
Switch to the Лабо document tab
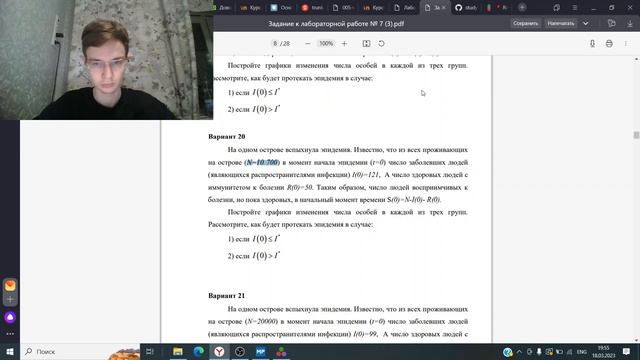pyautogui.click(x=404, y=7)
